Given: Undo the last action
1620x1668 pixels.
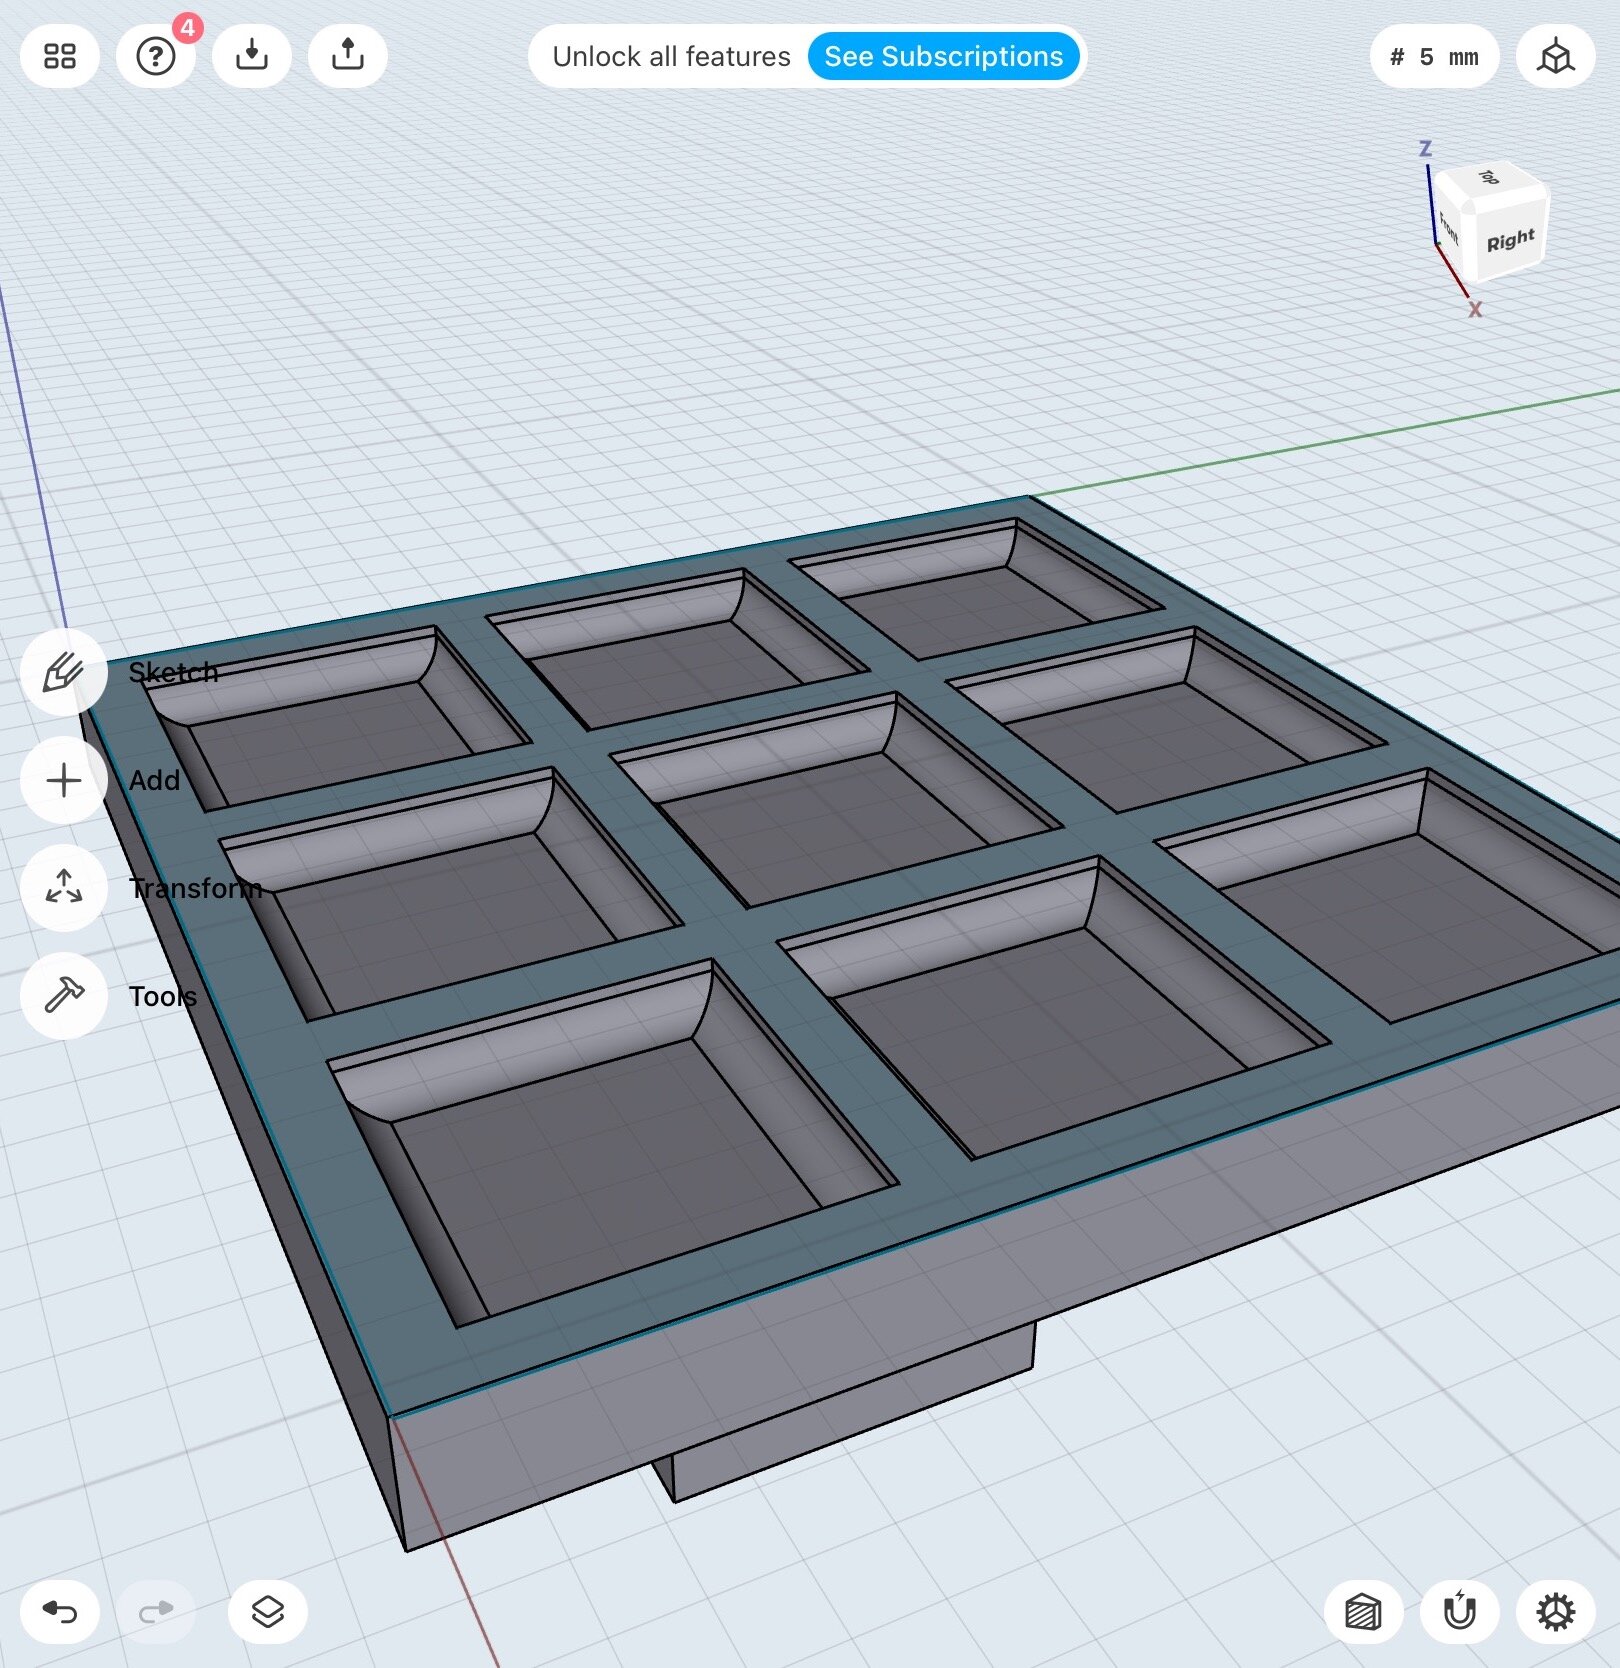Looking at the screenshot, I should pos(60,1612).
